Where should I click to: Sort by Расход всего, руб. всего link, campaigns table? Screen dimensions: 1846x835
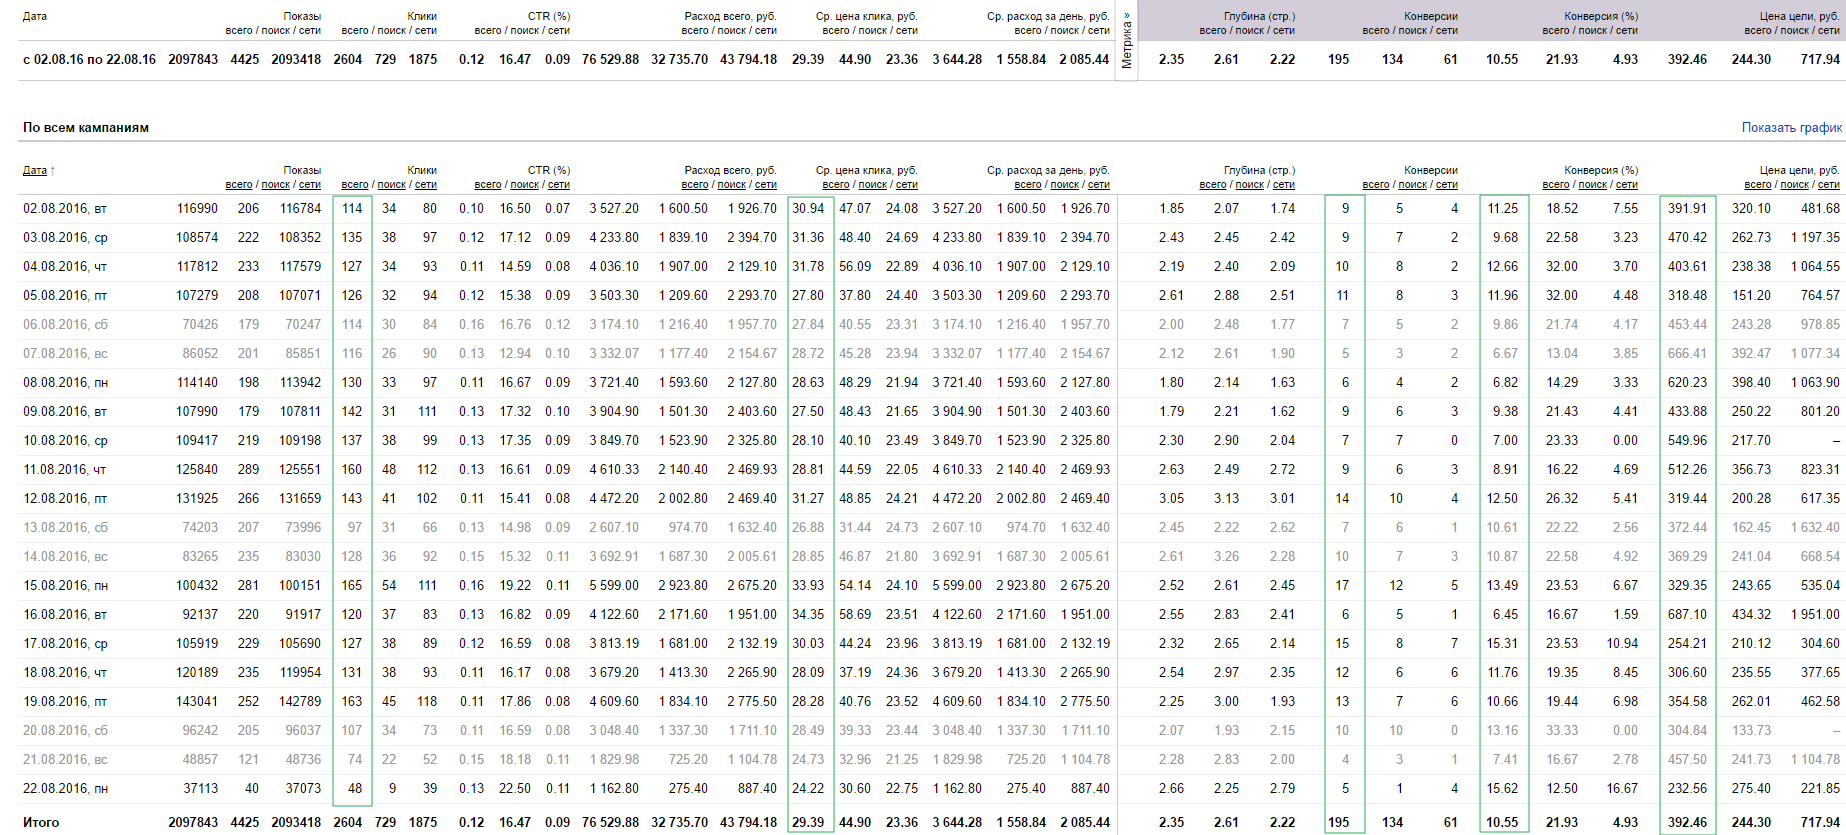click(x=695, y=185)
